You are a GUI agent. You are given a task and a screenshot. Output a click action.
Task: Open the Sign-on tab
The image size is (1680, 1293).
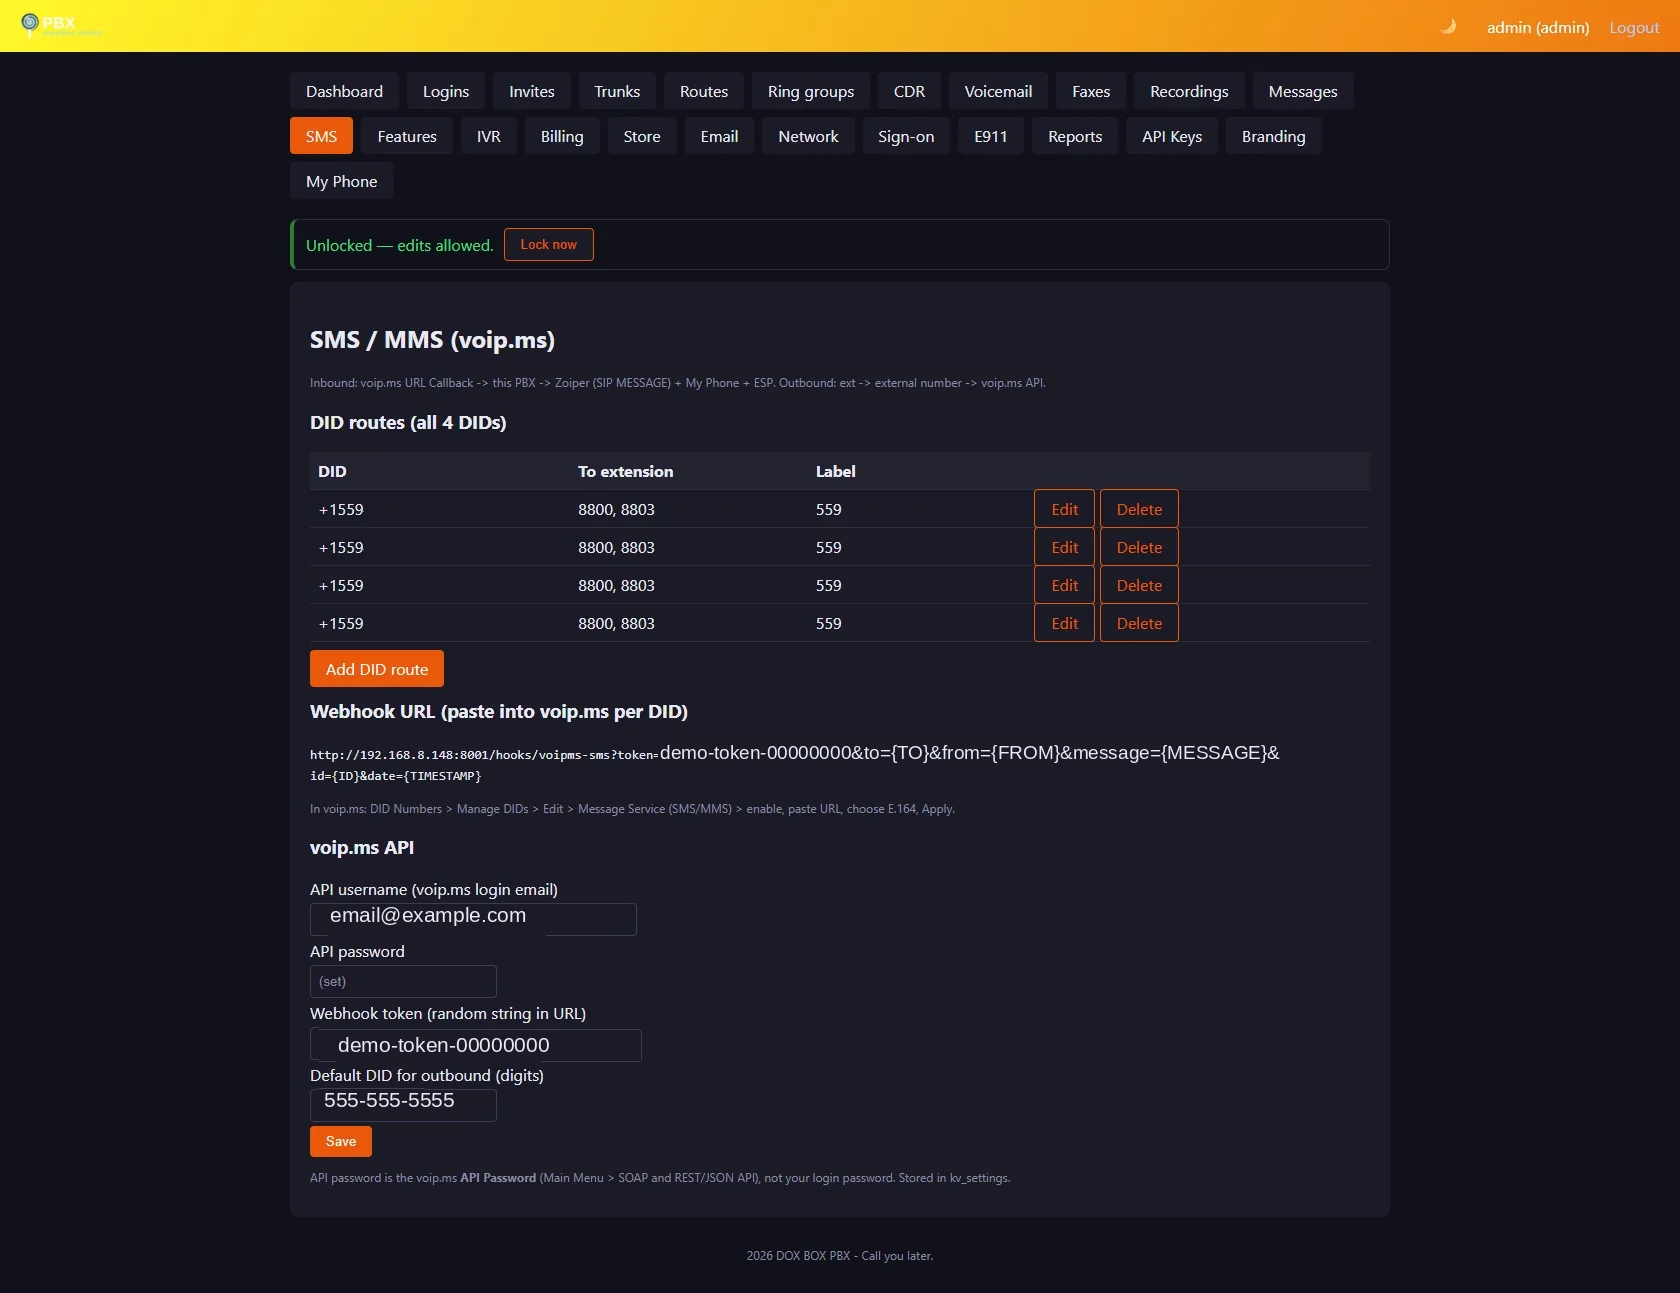click(x=906, y=136)
